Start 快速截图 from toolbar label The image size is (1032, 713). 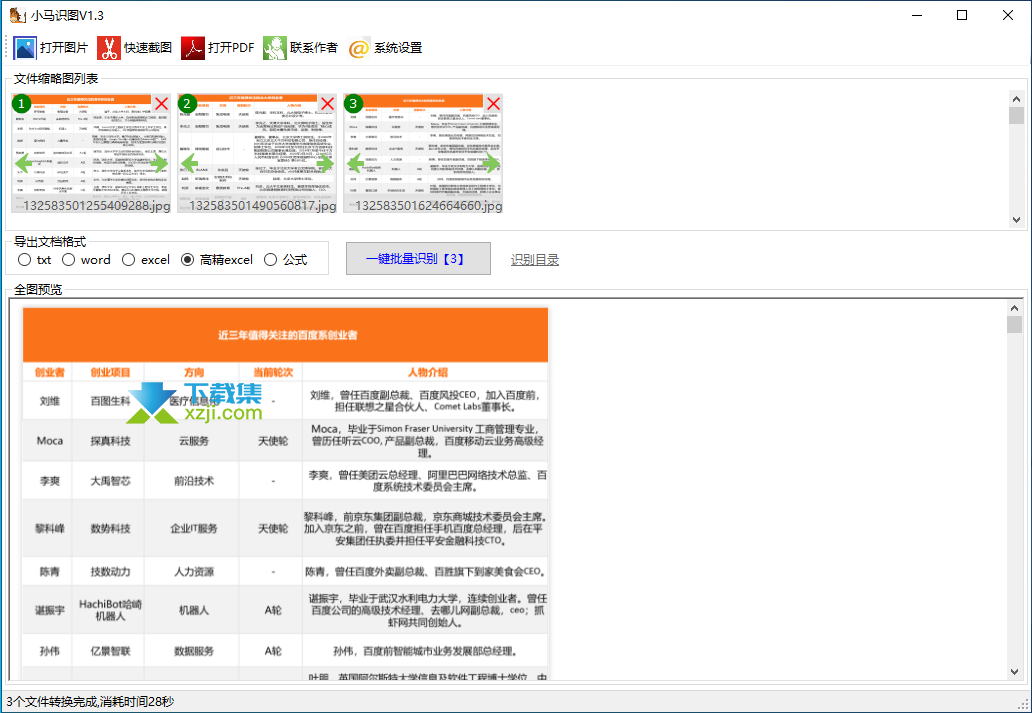pyautogui.click(x=148, y=48)
